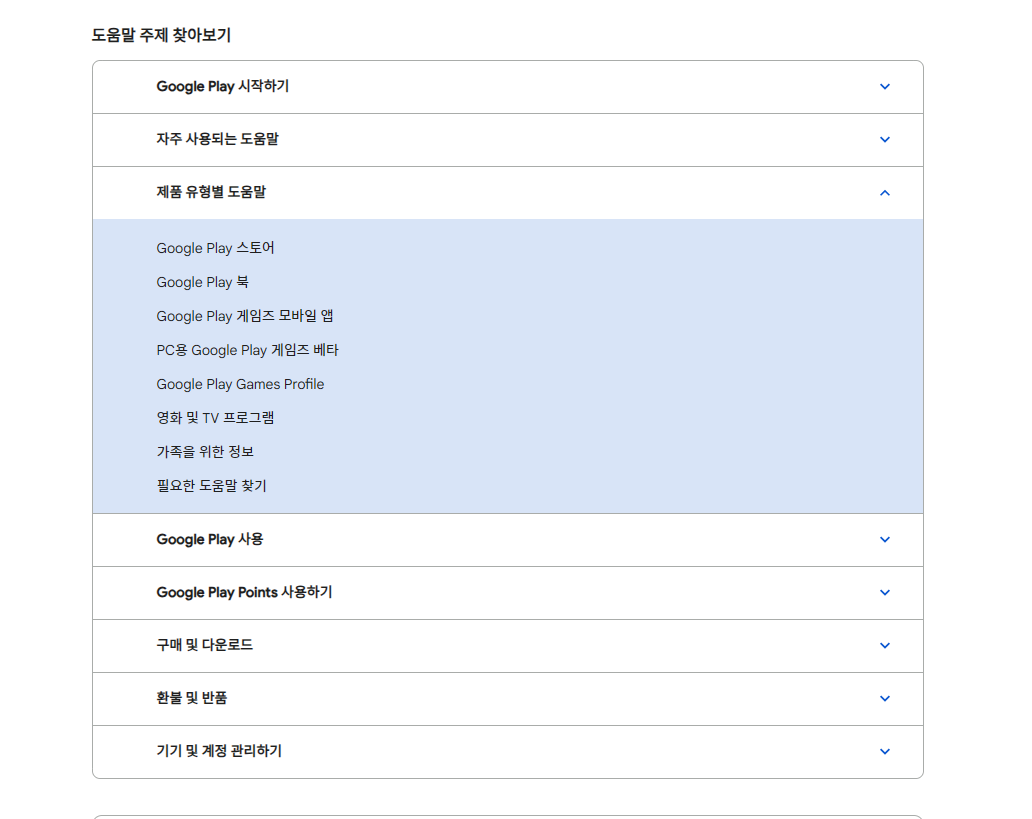This screenshot has width=1032, height=819.
Task: Expand the Google Play 사용 chevron
Action: [x=885, y=540]
